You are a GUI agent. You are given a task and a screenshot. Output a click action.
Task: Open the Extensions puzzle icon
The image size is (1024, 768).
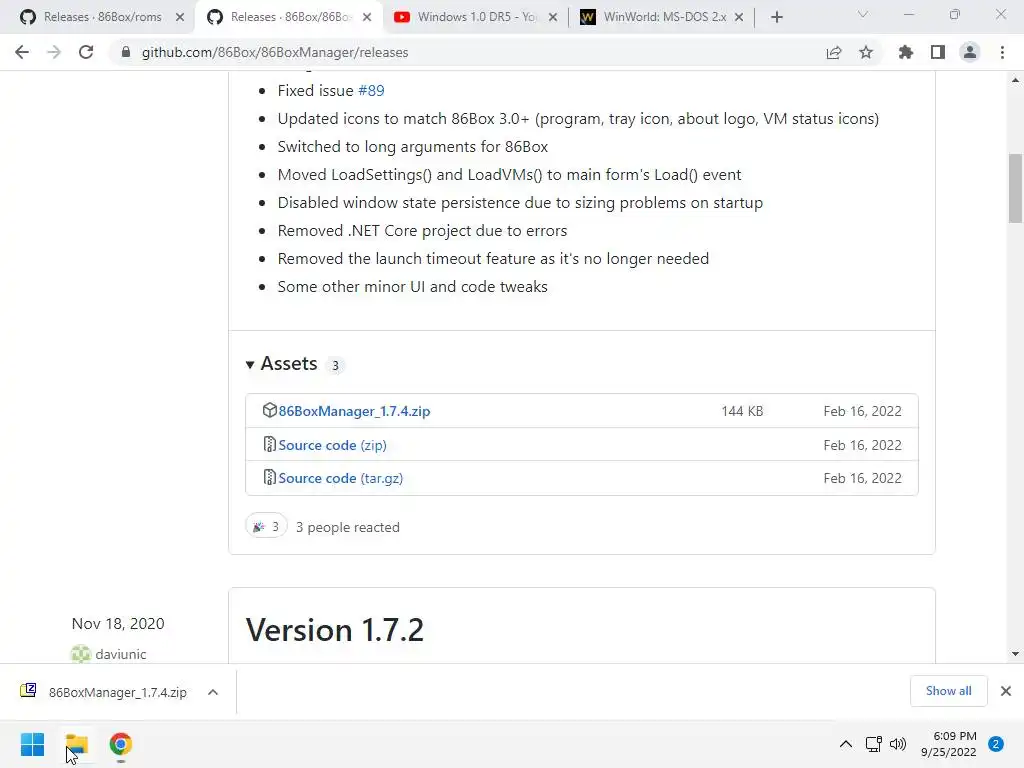(x=905, y=52)
